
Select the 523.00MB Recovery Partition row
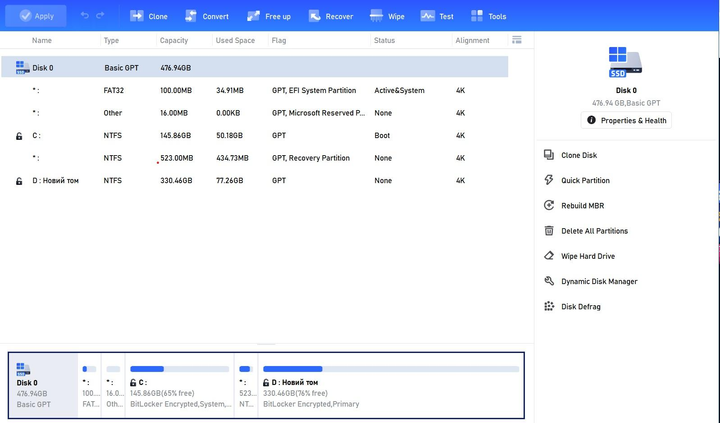coord(255,158)
